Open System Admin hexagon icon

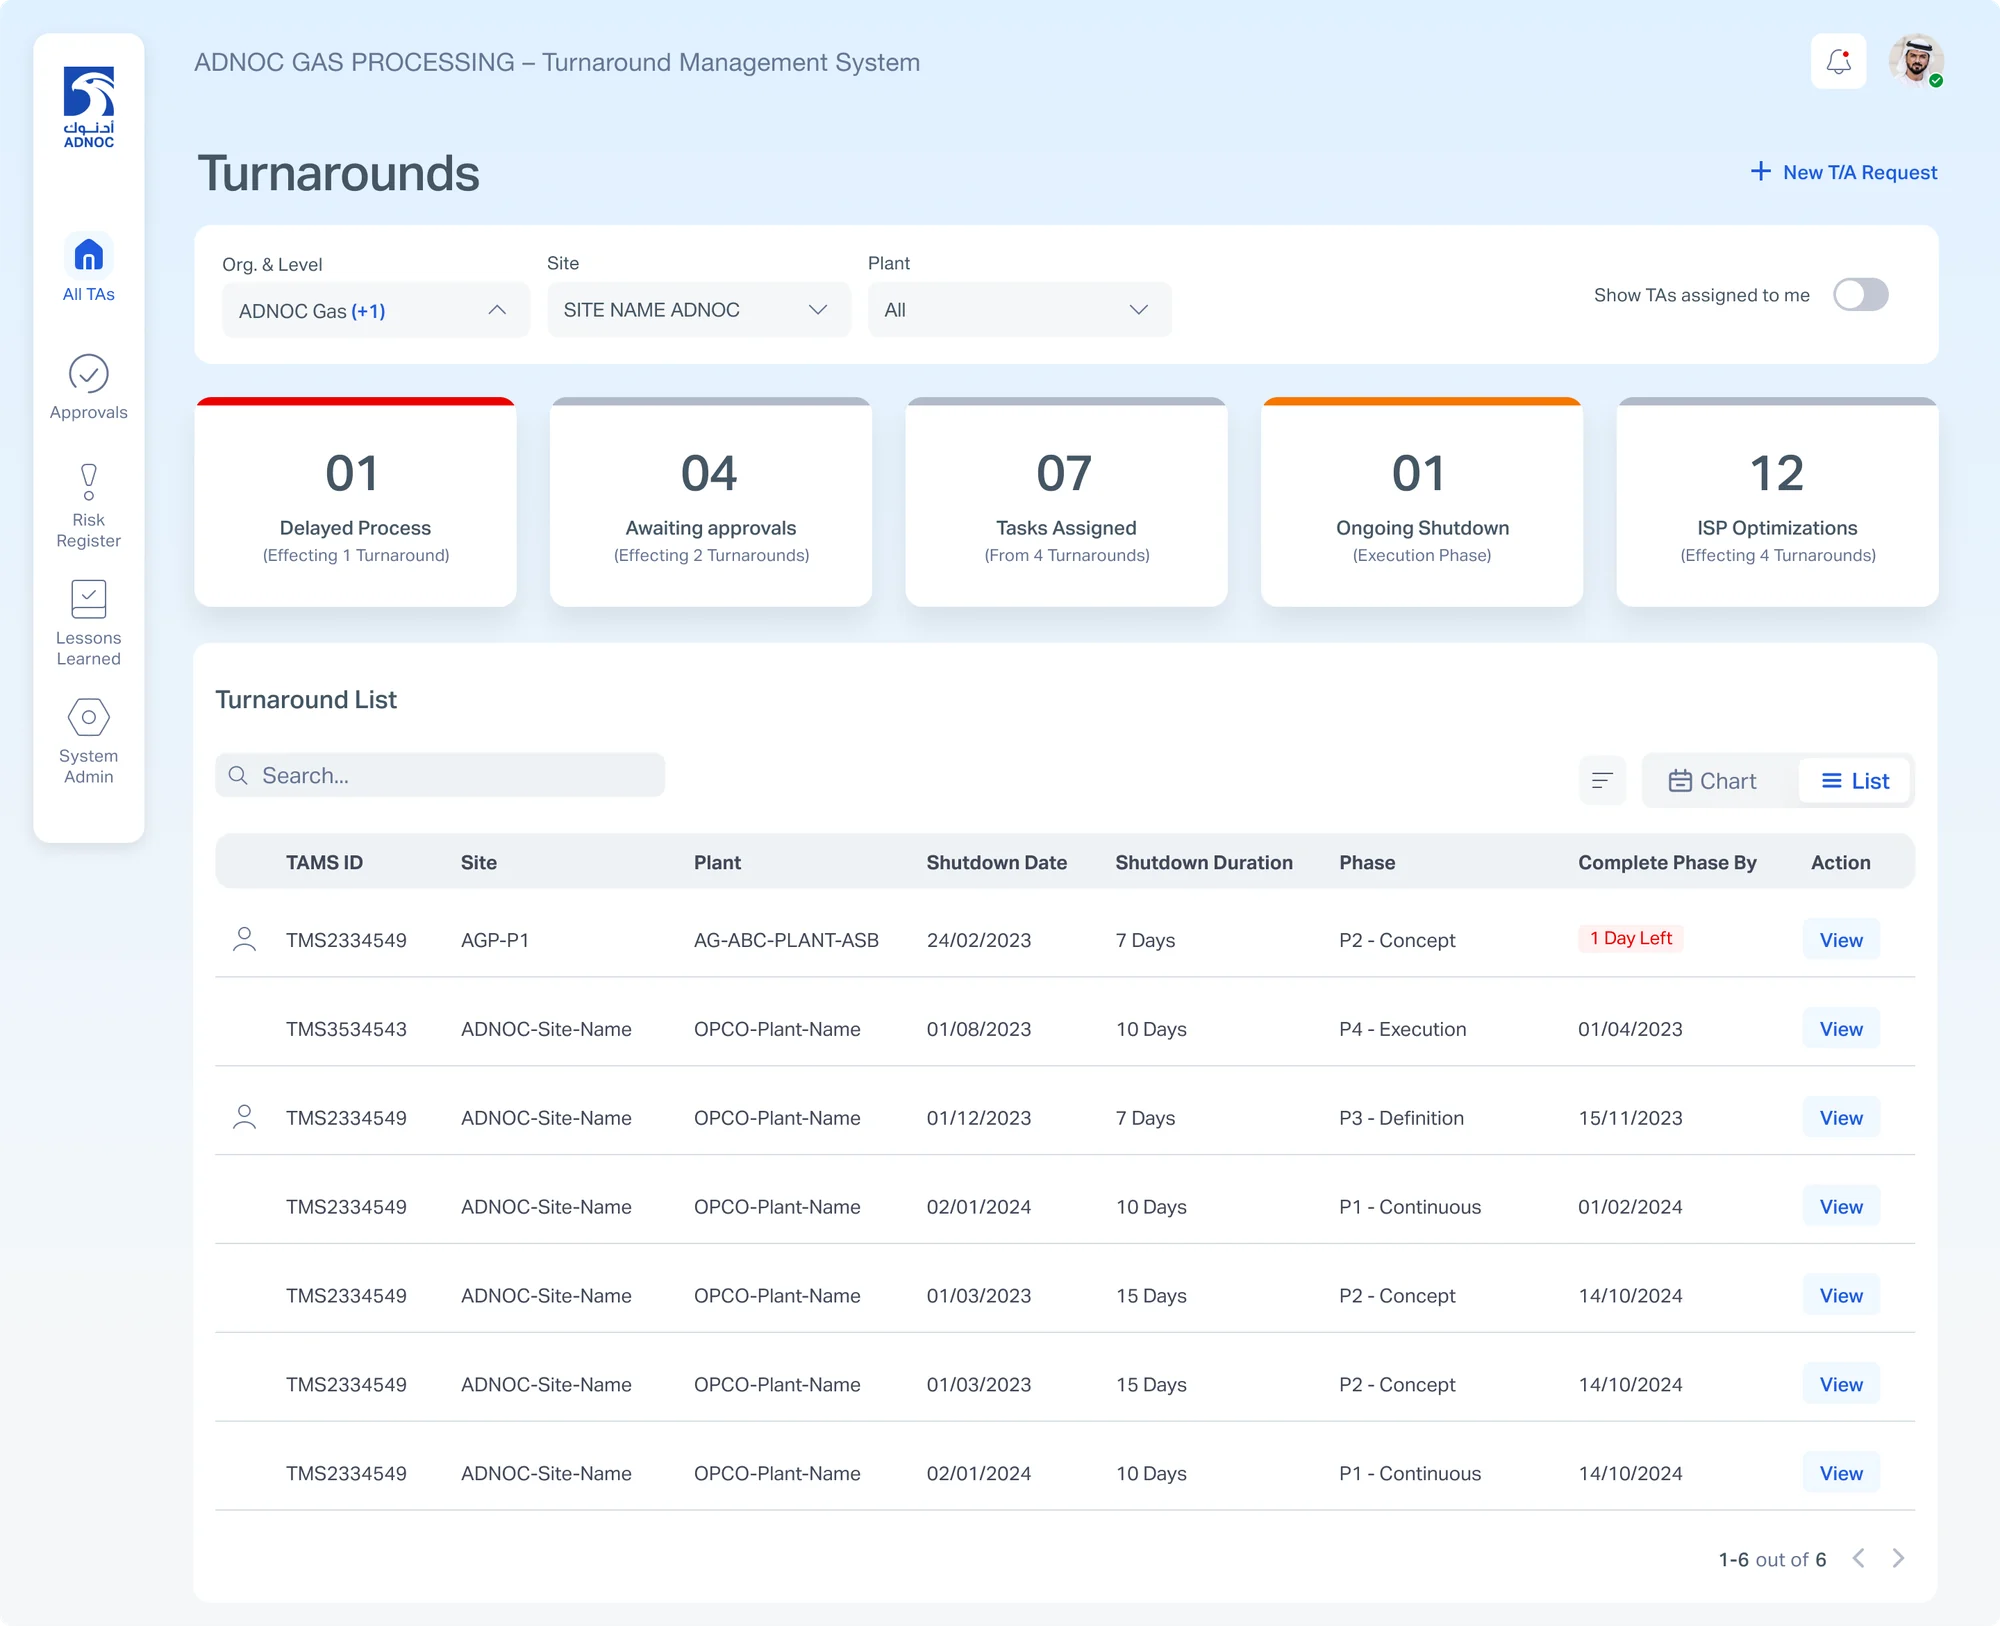click(x=89, y=717)
